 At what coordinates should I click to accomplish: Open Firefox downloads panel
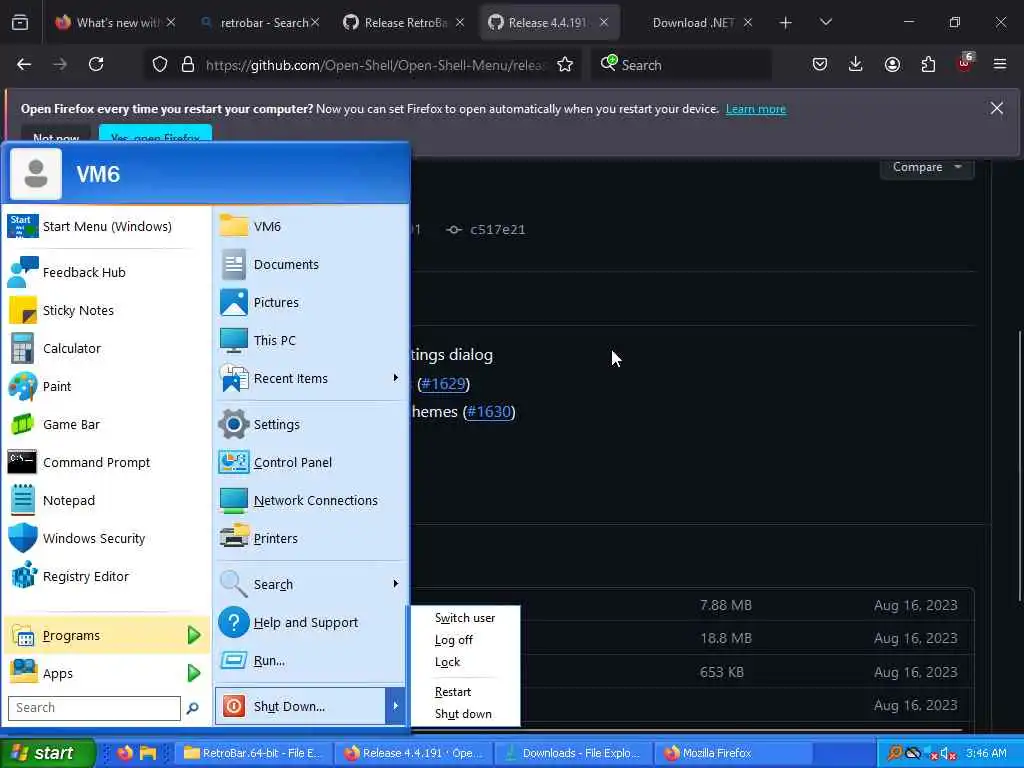[856, 64]
